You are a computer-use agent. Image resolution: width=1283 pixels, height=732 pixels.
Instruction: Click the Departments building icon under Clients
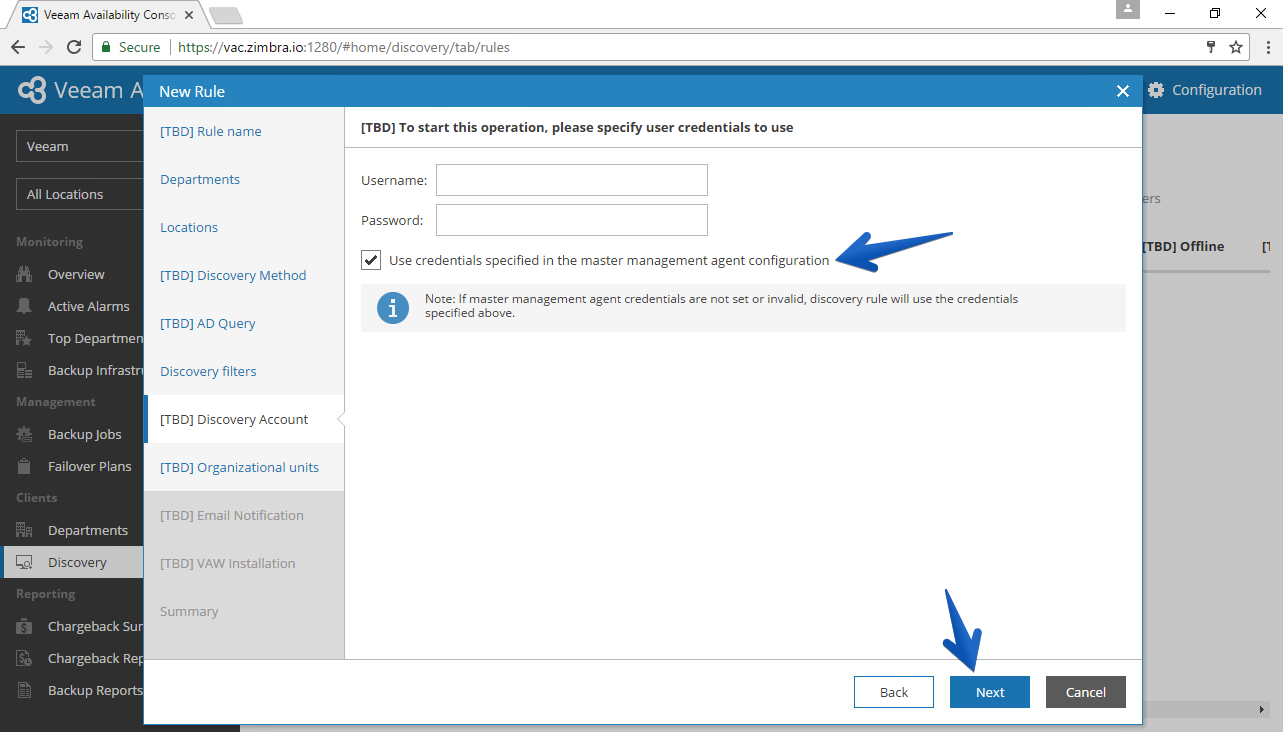click(x=25, y=531)
